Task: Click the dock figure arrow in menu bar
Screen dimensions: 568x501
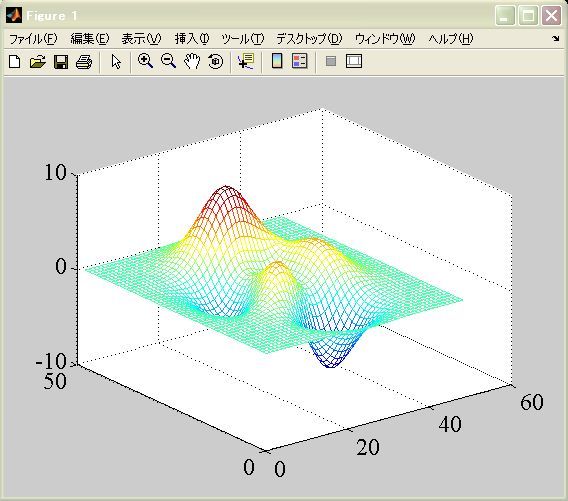Action: (556, 38)
